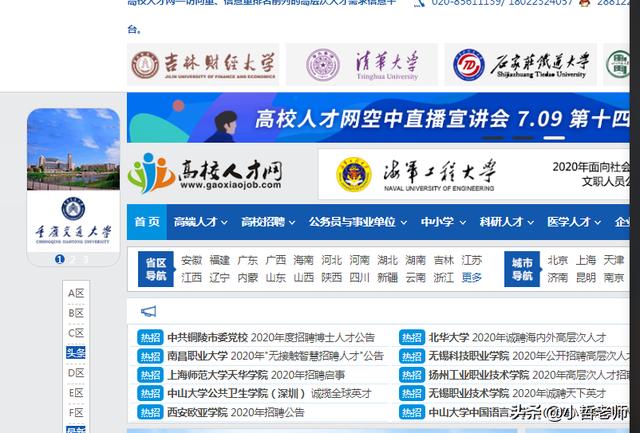Jump to F区 in side index
Viewport: 640px width, 433px height.
coord(76,413)
